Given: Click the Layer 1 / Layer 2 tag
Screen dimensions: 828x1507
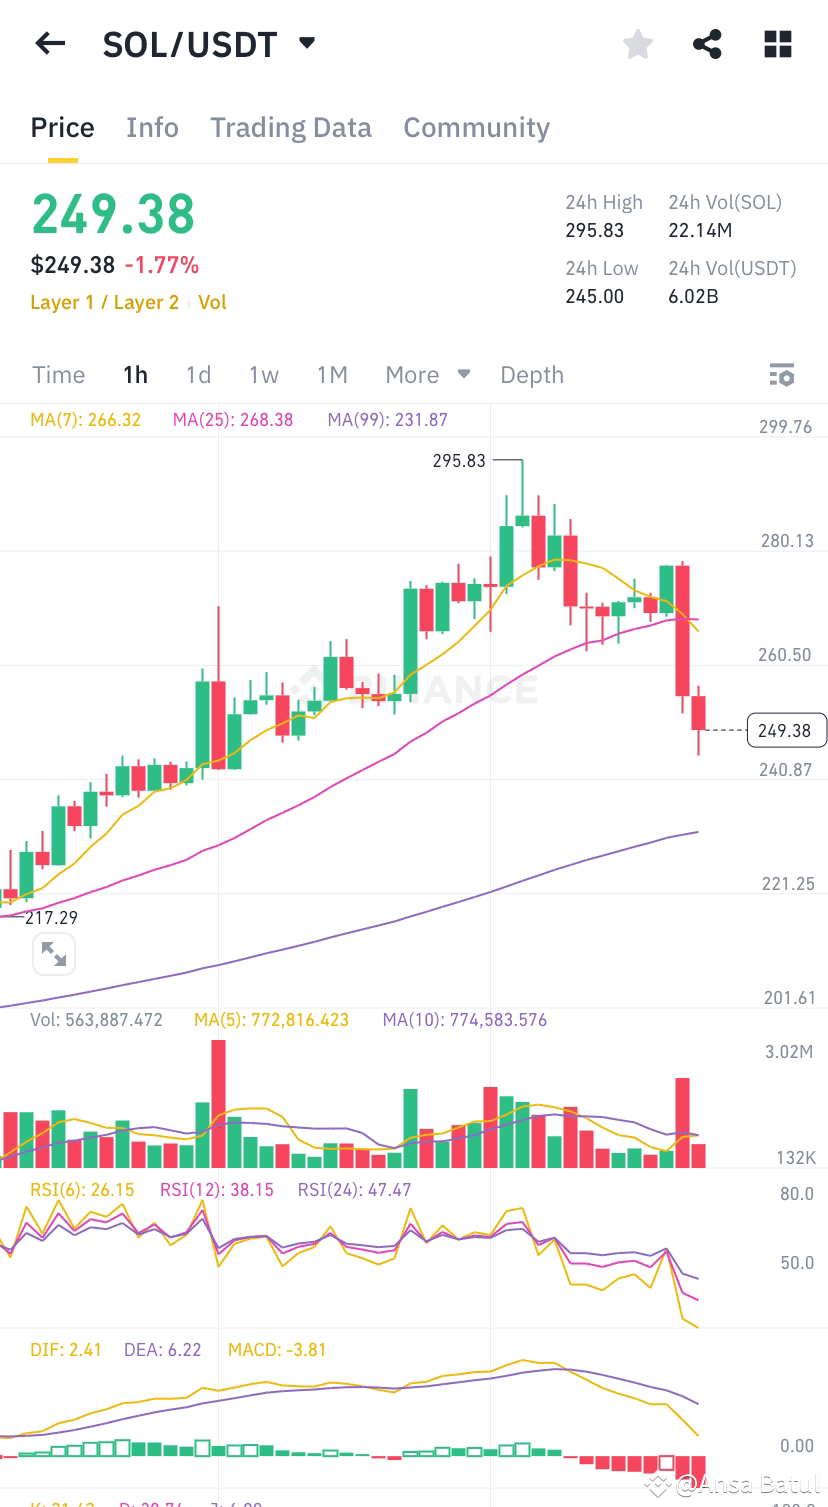Looking at the screenshot, I should [105, 302].
